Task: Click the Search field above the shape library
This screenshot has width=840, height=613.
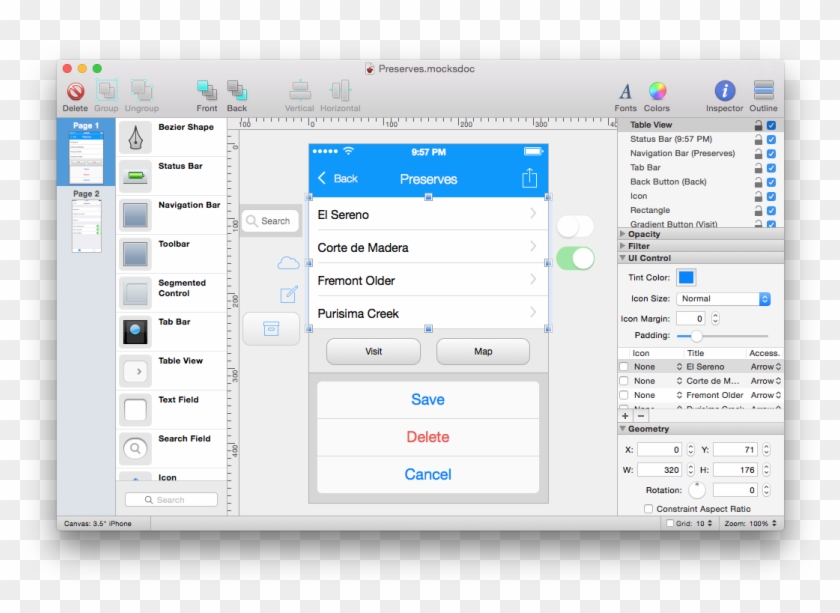Action: (x=170, y=499)
